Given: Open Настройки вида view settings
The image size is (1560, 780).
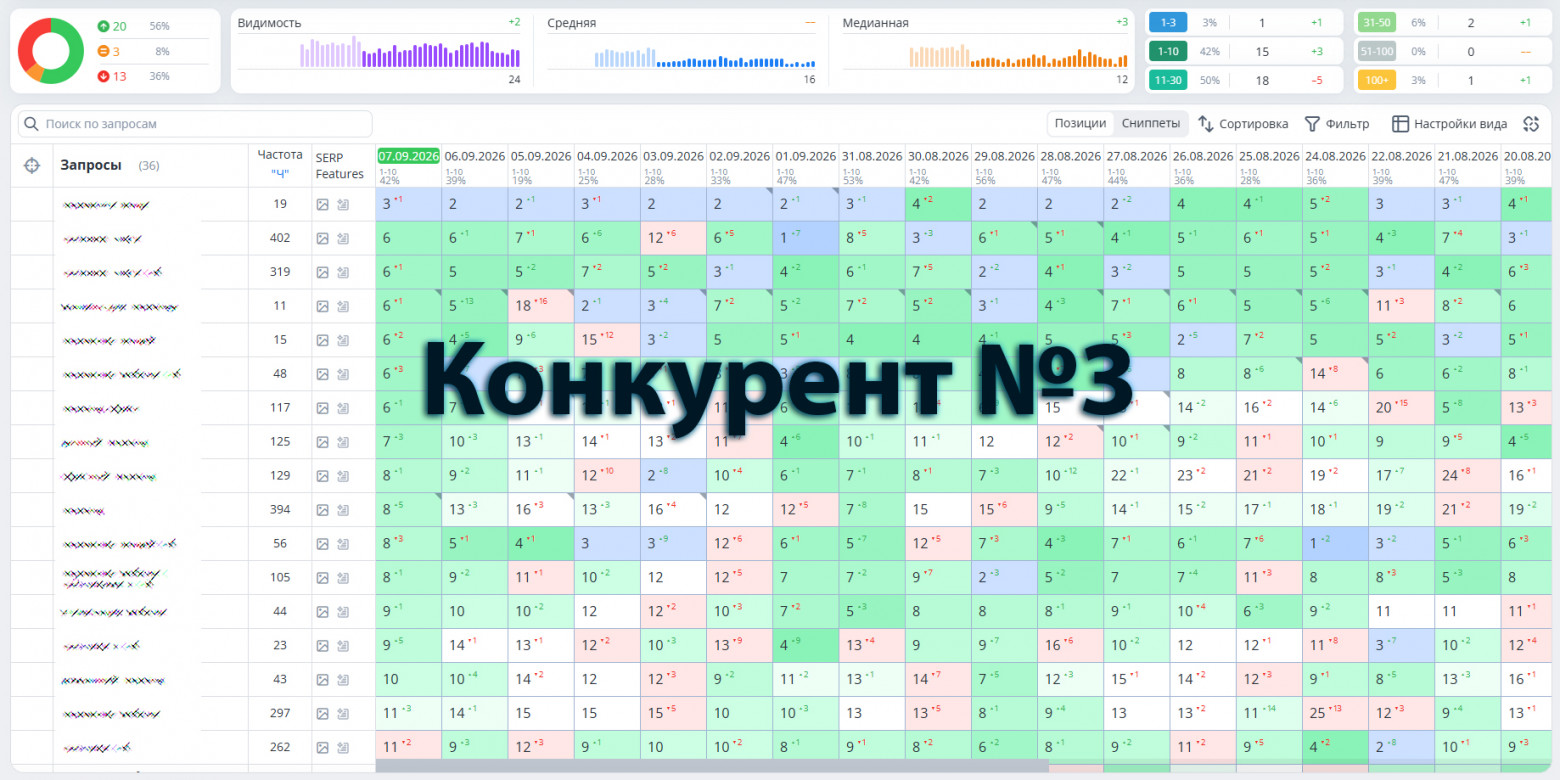Looking at the screenshot, I should [x=1450, y=124].
